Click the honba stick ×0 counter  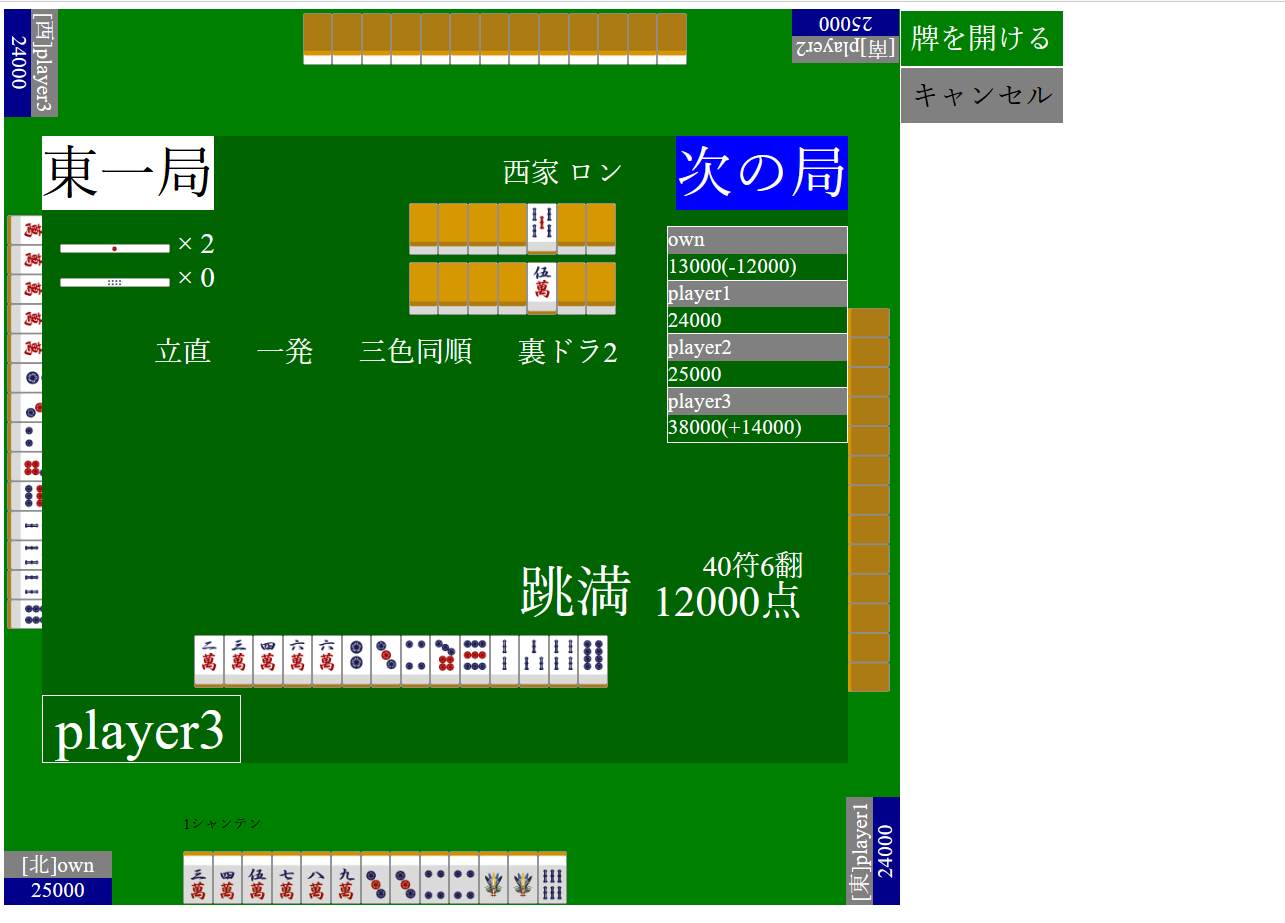(x=137, y=279)
